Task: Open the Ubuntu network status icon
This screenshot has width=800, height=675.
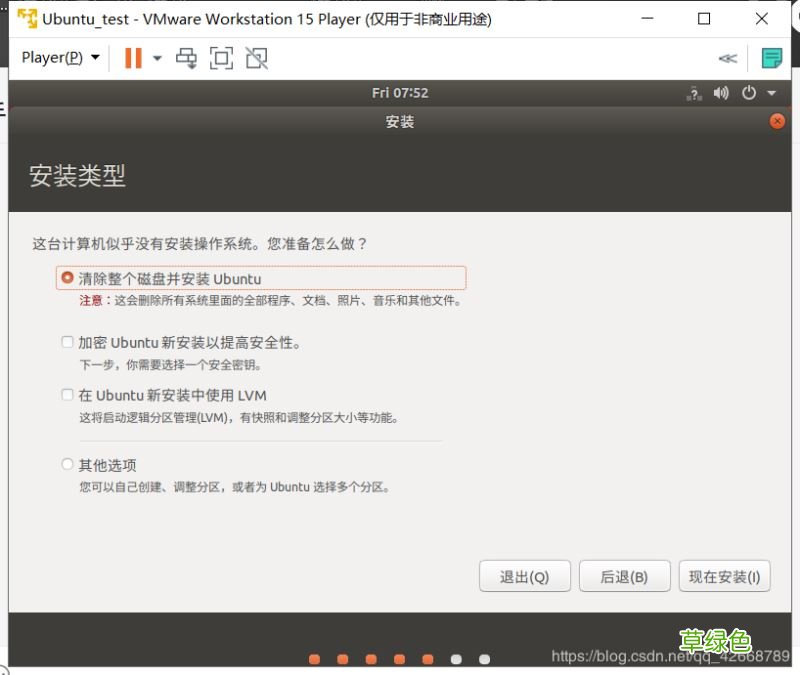Action: click(694, 93)
